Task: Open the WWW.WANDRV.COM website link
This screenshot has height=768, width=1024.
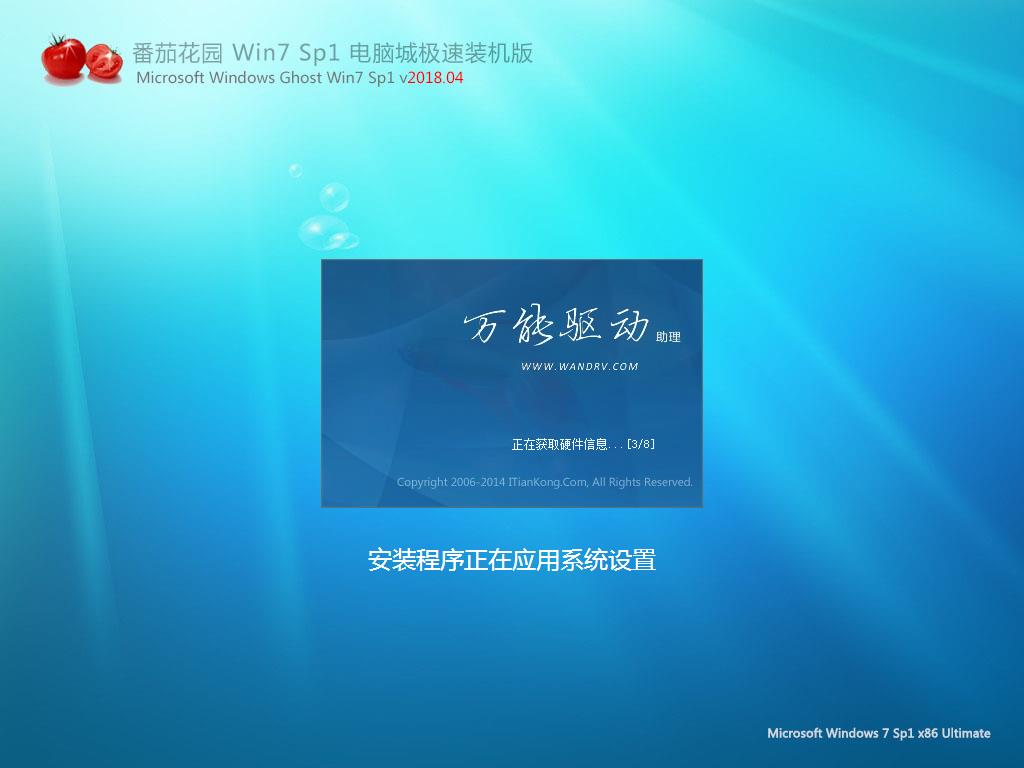Action: tap(580, 366)
